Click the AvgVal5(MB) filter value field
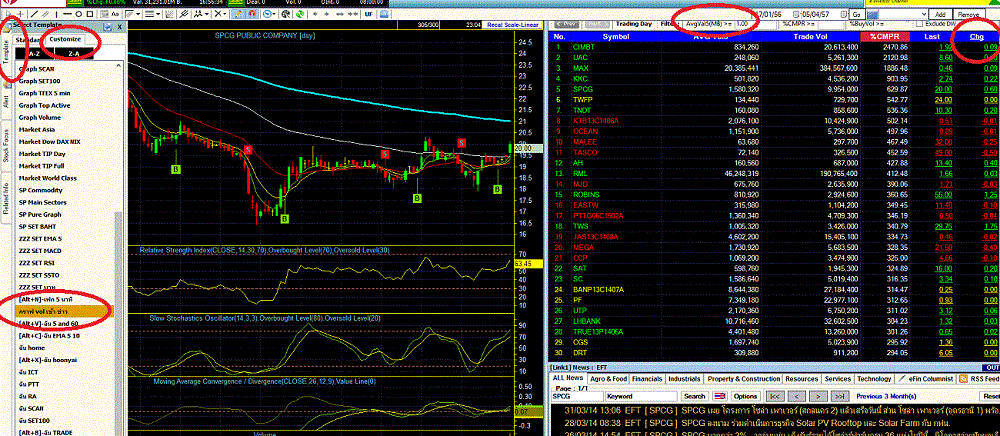 (x=756, y=24)
